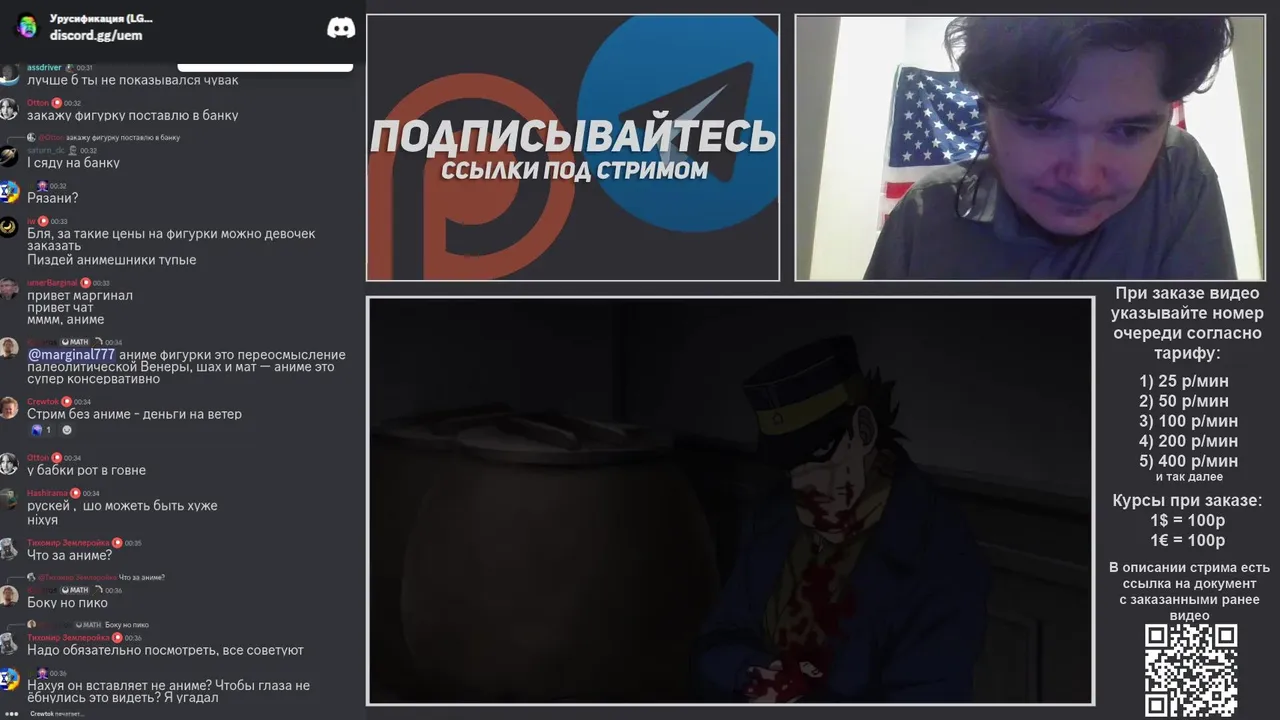Click message line 'привет чат'
This screenshot has width=1280, height=720.
point(60,308)
